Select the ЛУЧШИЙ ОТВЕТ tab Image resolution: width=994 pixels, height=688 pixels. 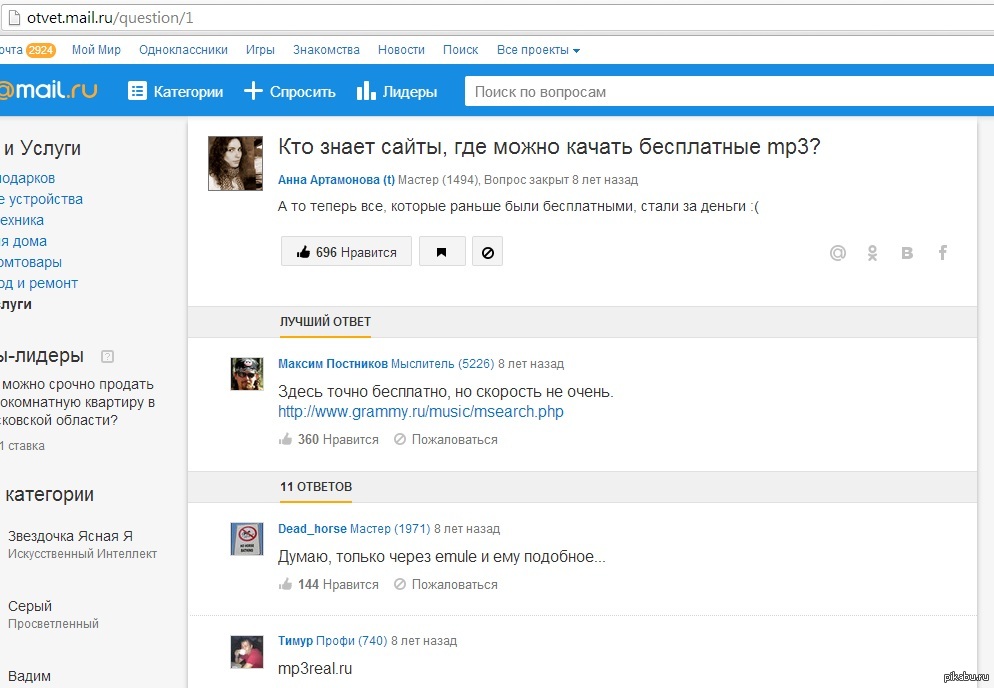pyautogui.click(x=325, y=321)
